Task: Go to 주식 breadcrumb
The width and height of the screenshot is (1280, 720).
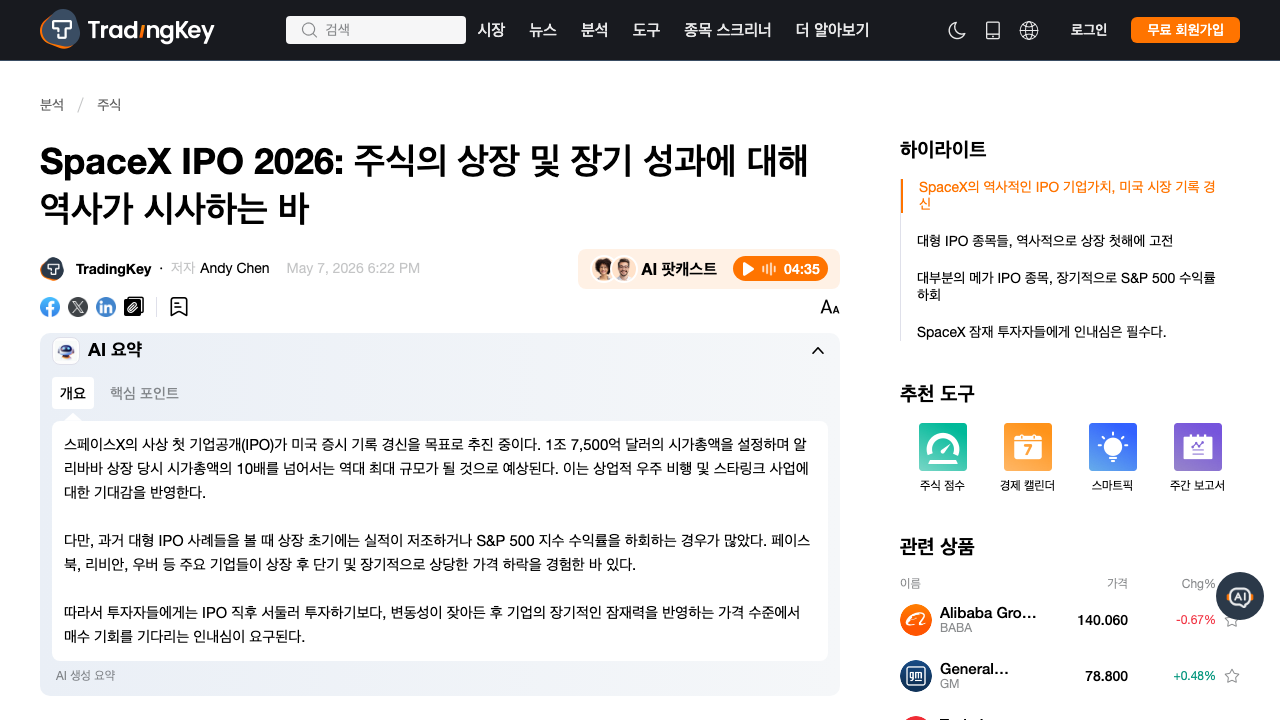Action: 109,105
